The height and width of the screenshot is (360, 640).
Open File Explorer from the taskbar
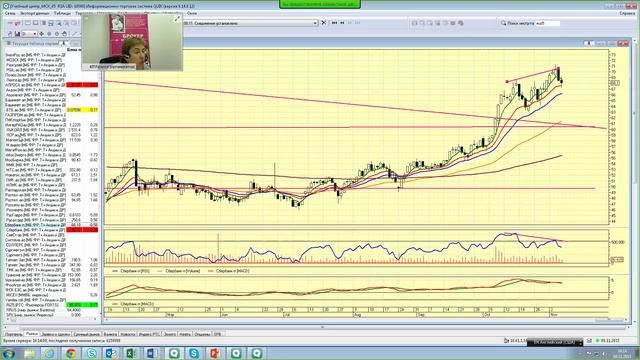pyautogui.click(x=29, y=353)
